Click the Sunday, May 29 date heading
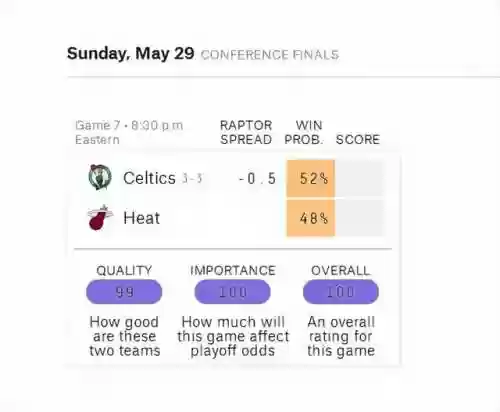This screenshot has height=412, width=500. [x=131, y=53]
